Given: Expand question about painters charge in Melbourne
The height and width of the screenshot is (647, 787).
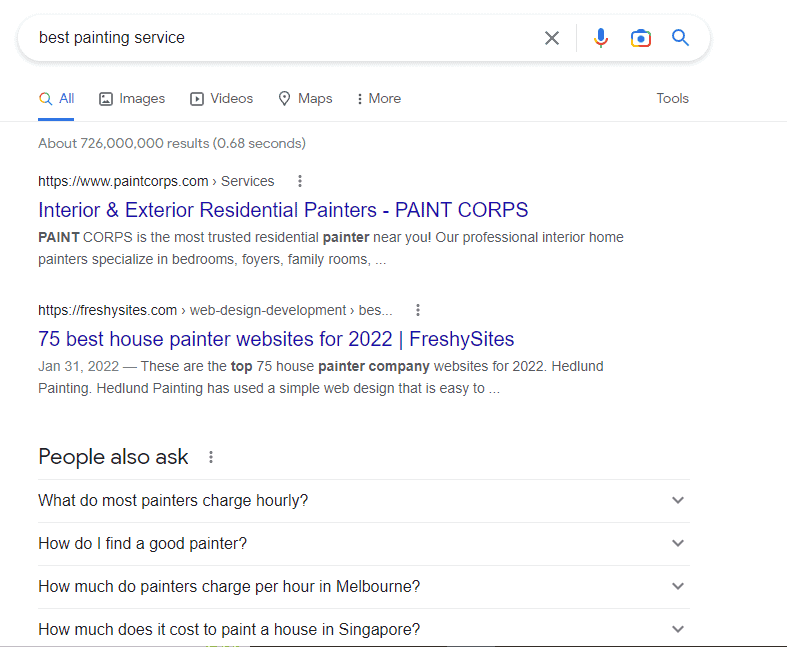Looking at the screenshot, I should (x=364, y=586).
